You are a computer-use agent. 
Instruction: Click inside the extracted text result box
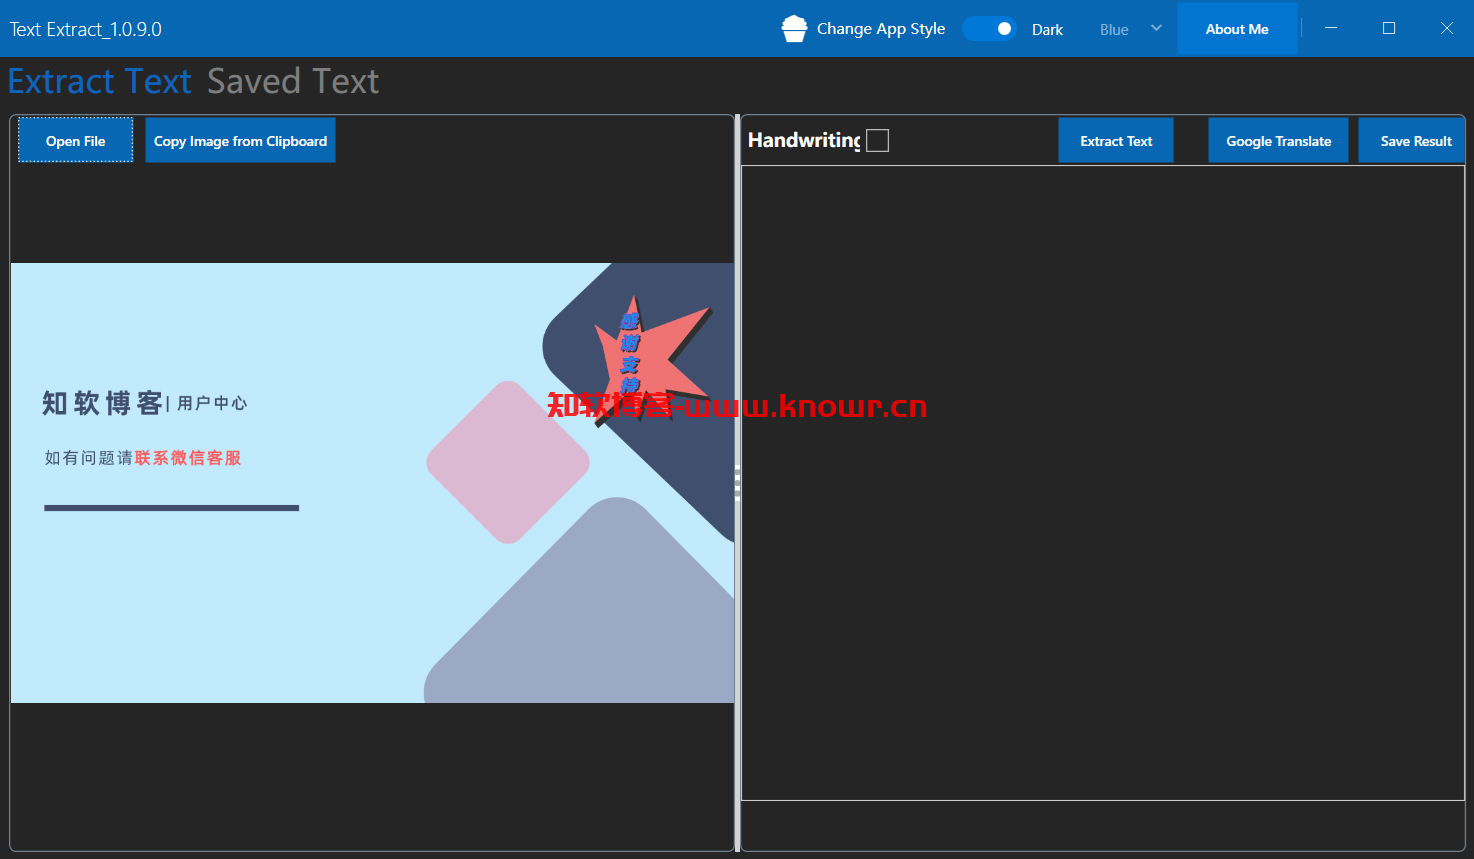pos(1103,483)
